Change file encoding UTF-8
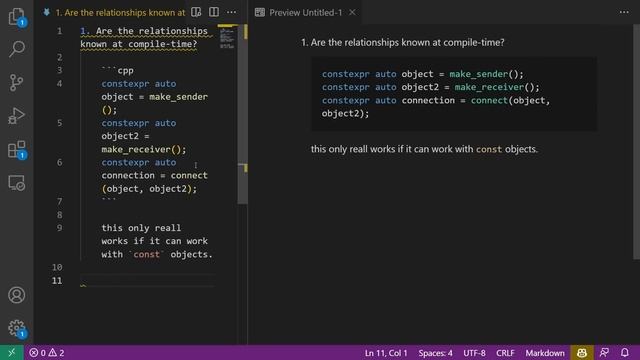 pyautogui.click(x=474, y=353)
